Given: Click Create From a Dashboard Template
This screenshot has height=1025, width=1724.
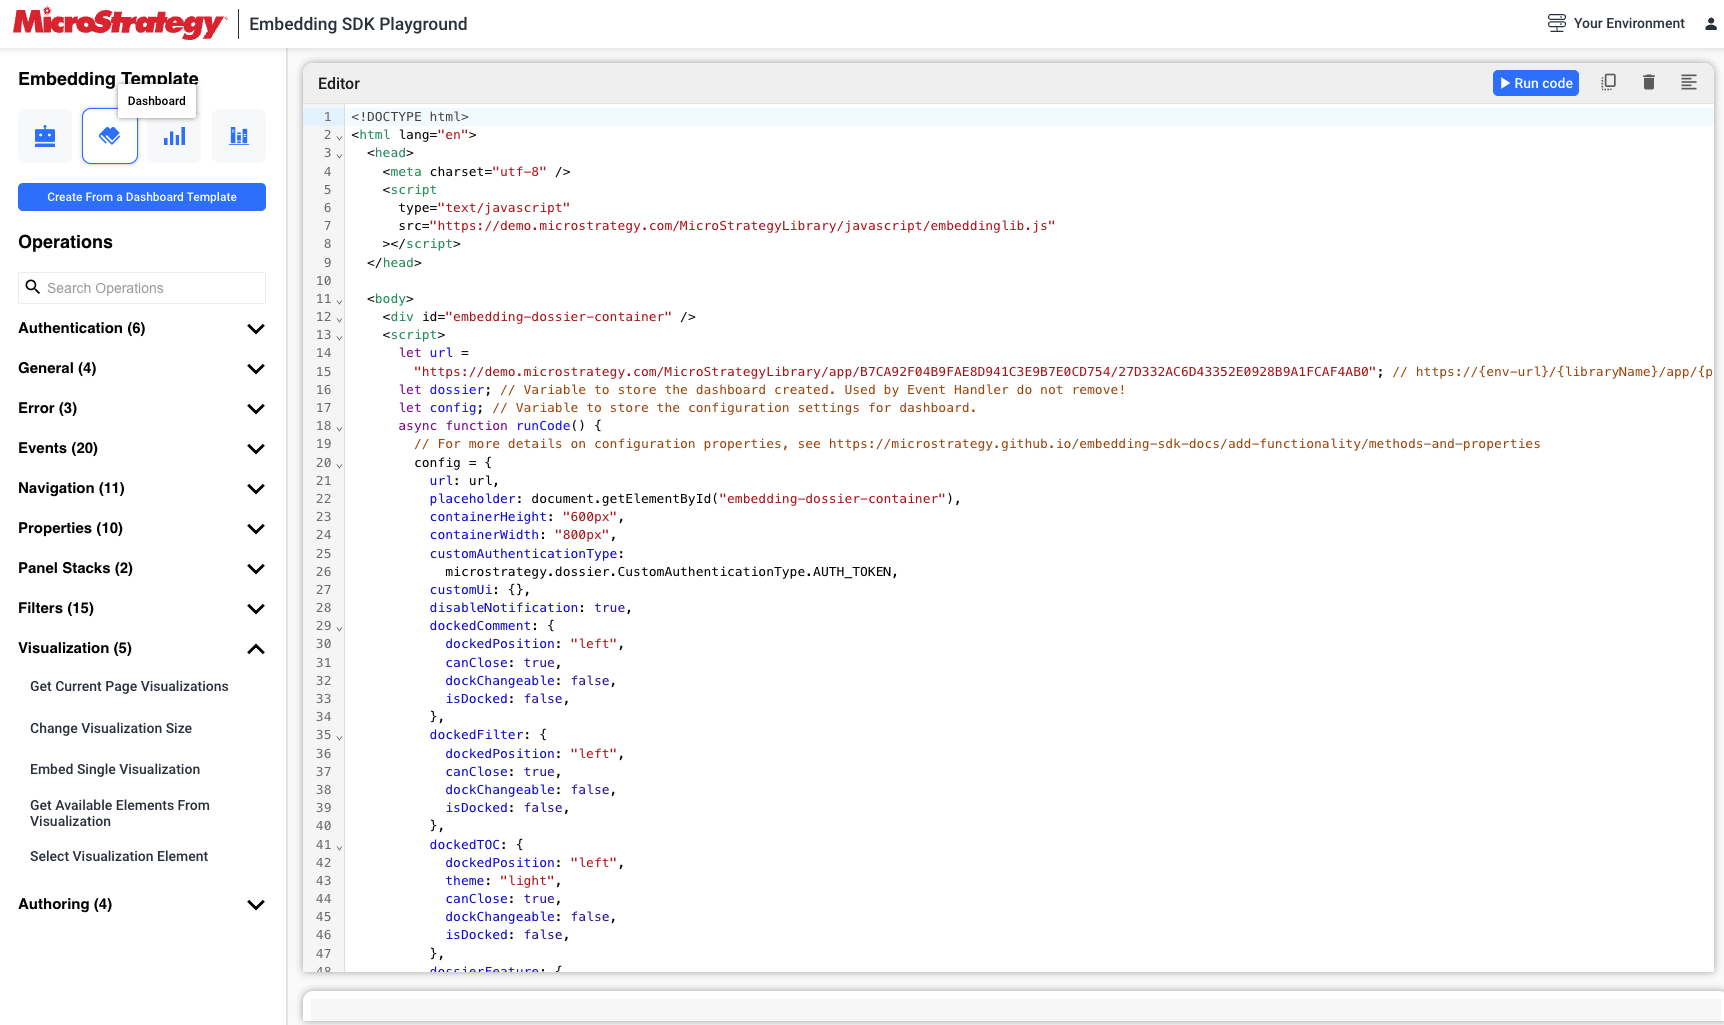Looking at the screenshot, I should pyautogui.click(x=141, y=197).
